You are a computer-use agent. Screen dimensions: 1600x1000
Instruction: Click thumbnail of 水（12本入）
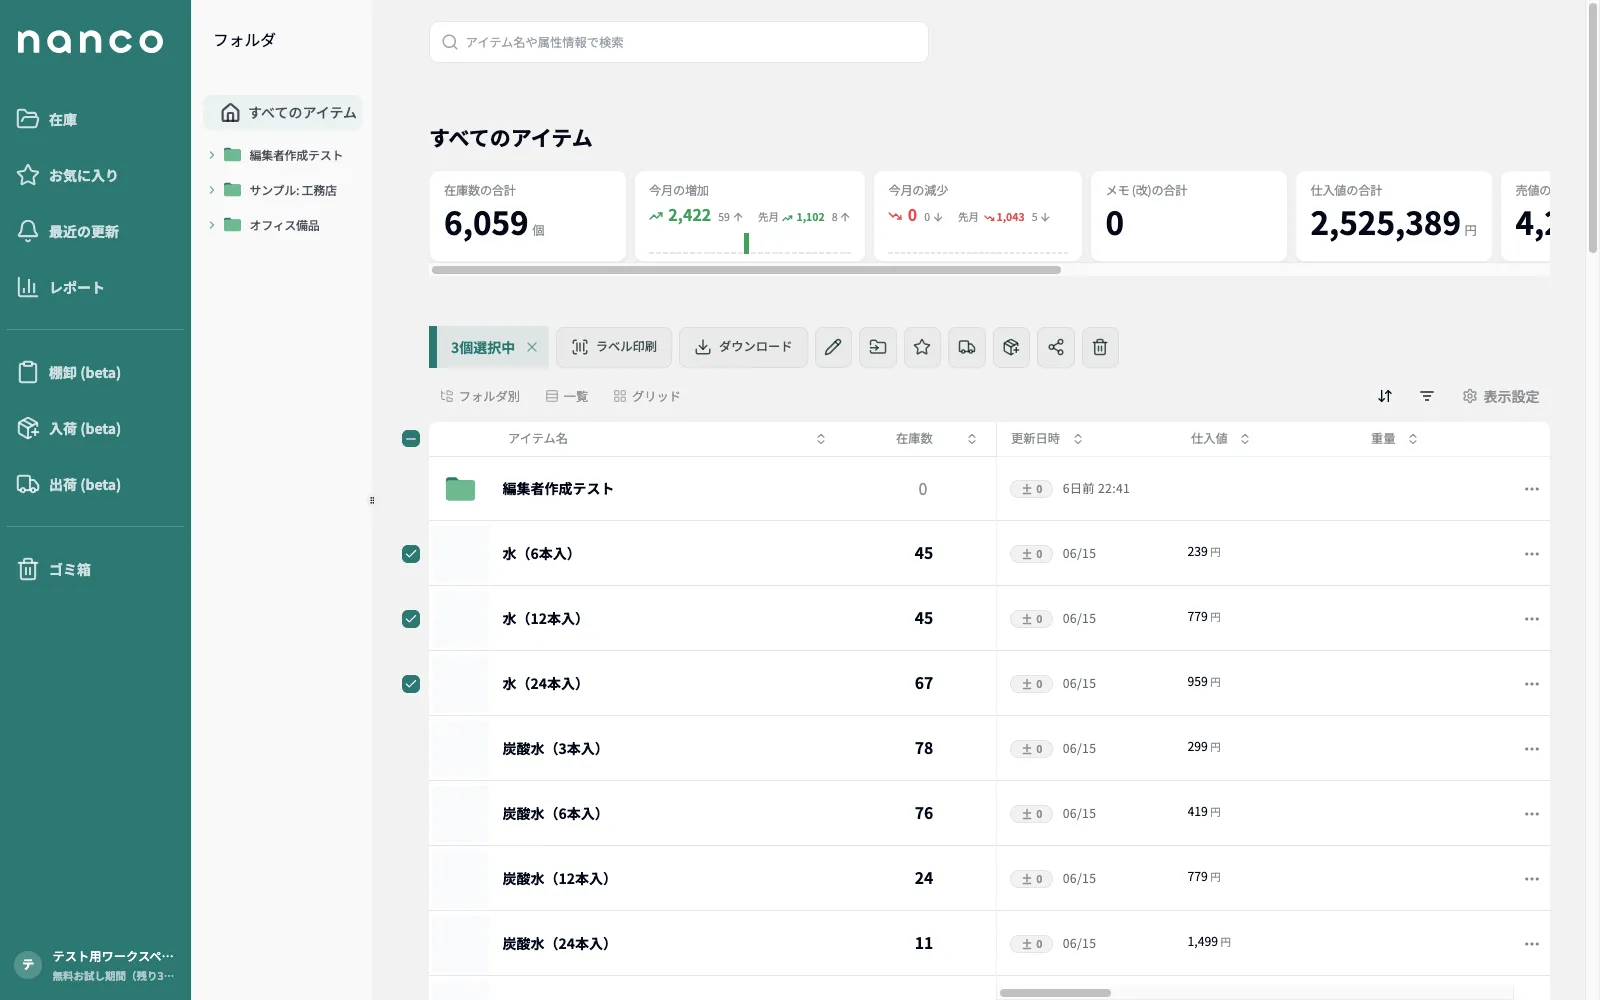tap(460, 619)
